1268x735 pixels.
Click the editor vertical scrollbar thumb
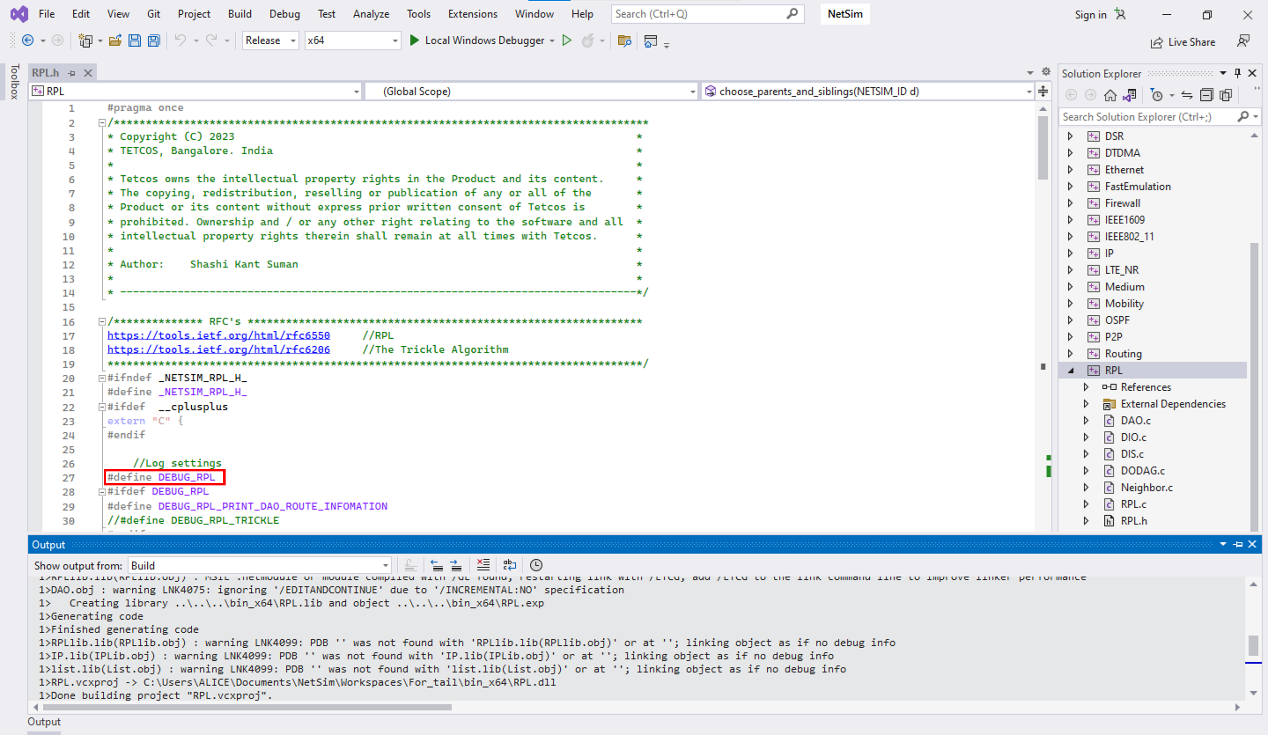(x=1043, y=150)
